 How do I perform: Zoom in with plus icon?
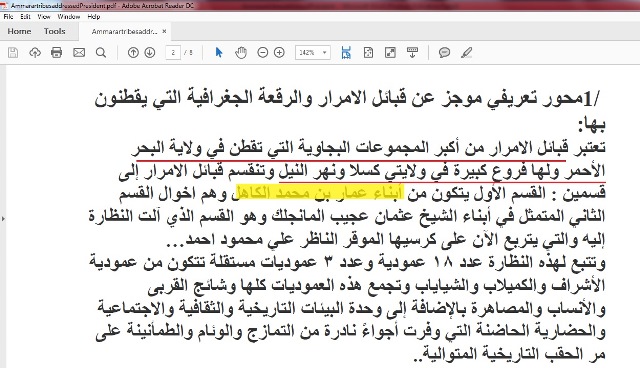point(279,53)
